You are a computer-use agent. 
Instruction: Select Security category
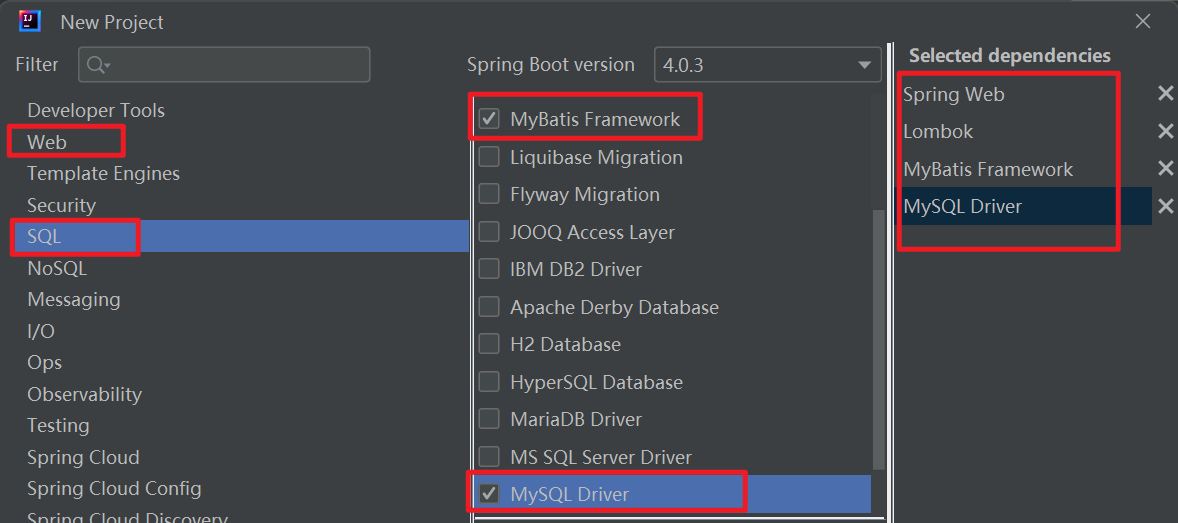pos(61,205)
